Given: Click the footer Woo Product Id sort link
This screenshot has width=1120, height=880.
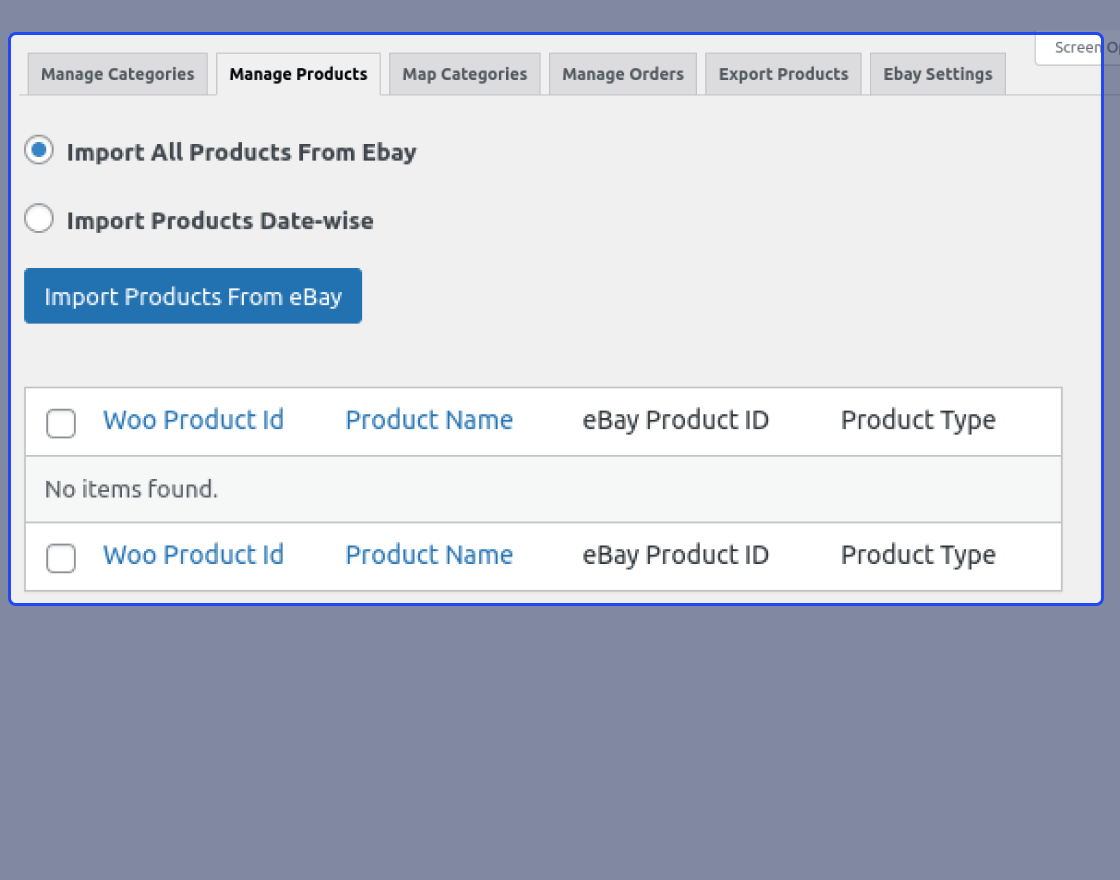Looking at the screenshot, I should coord(193,555).
